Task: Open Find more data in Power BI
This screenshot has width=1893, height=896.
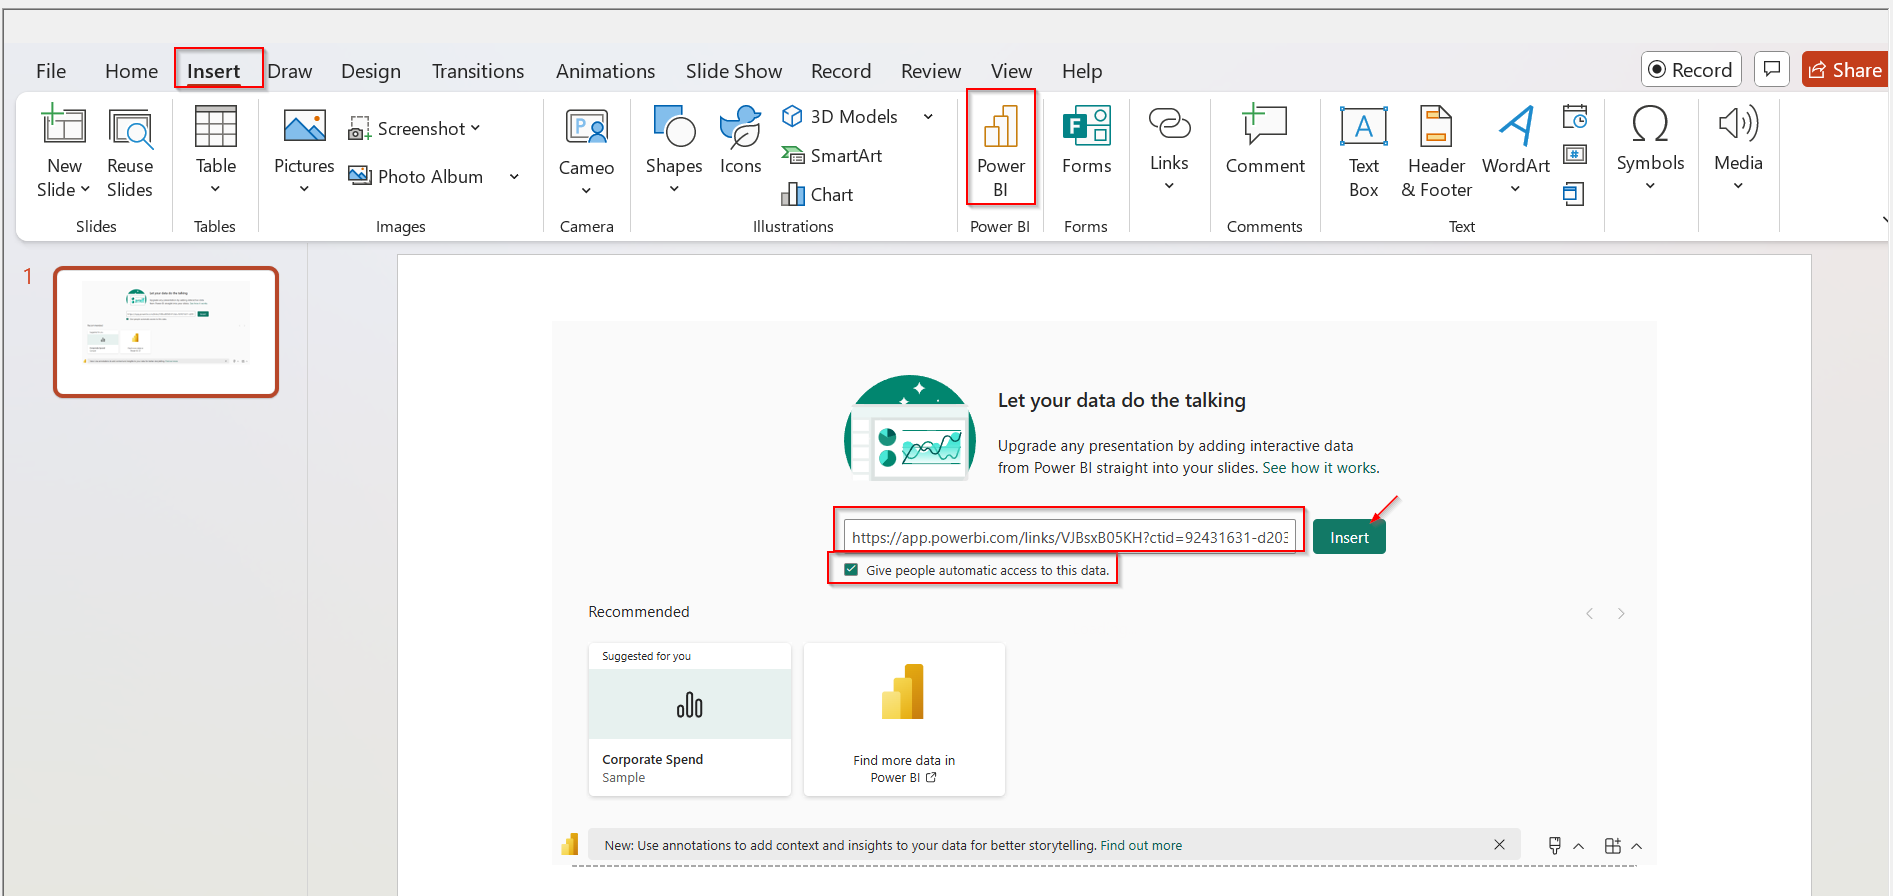Action: tap(904, 720)
